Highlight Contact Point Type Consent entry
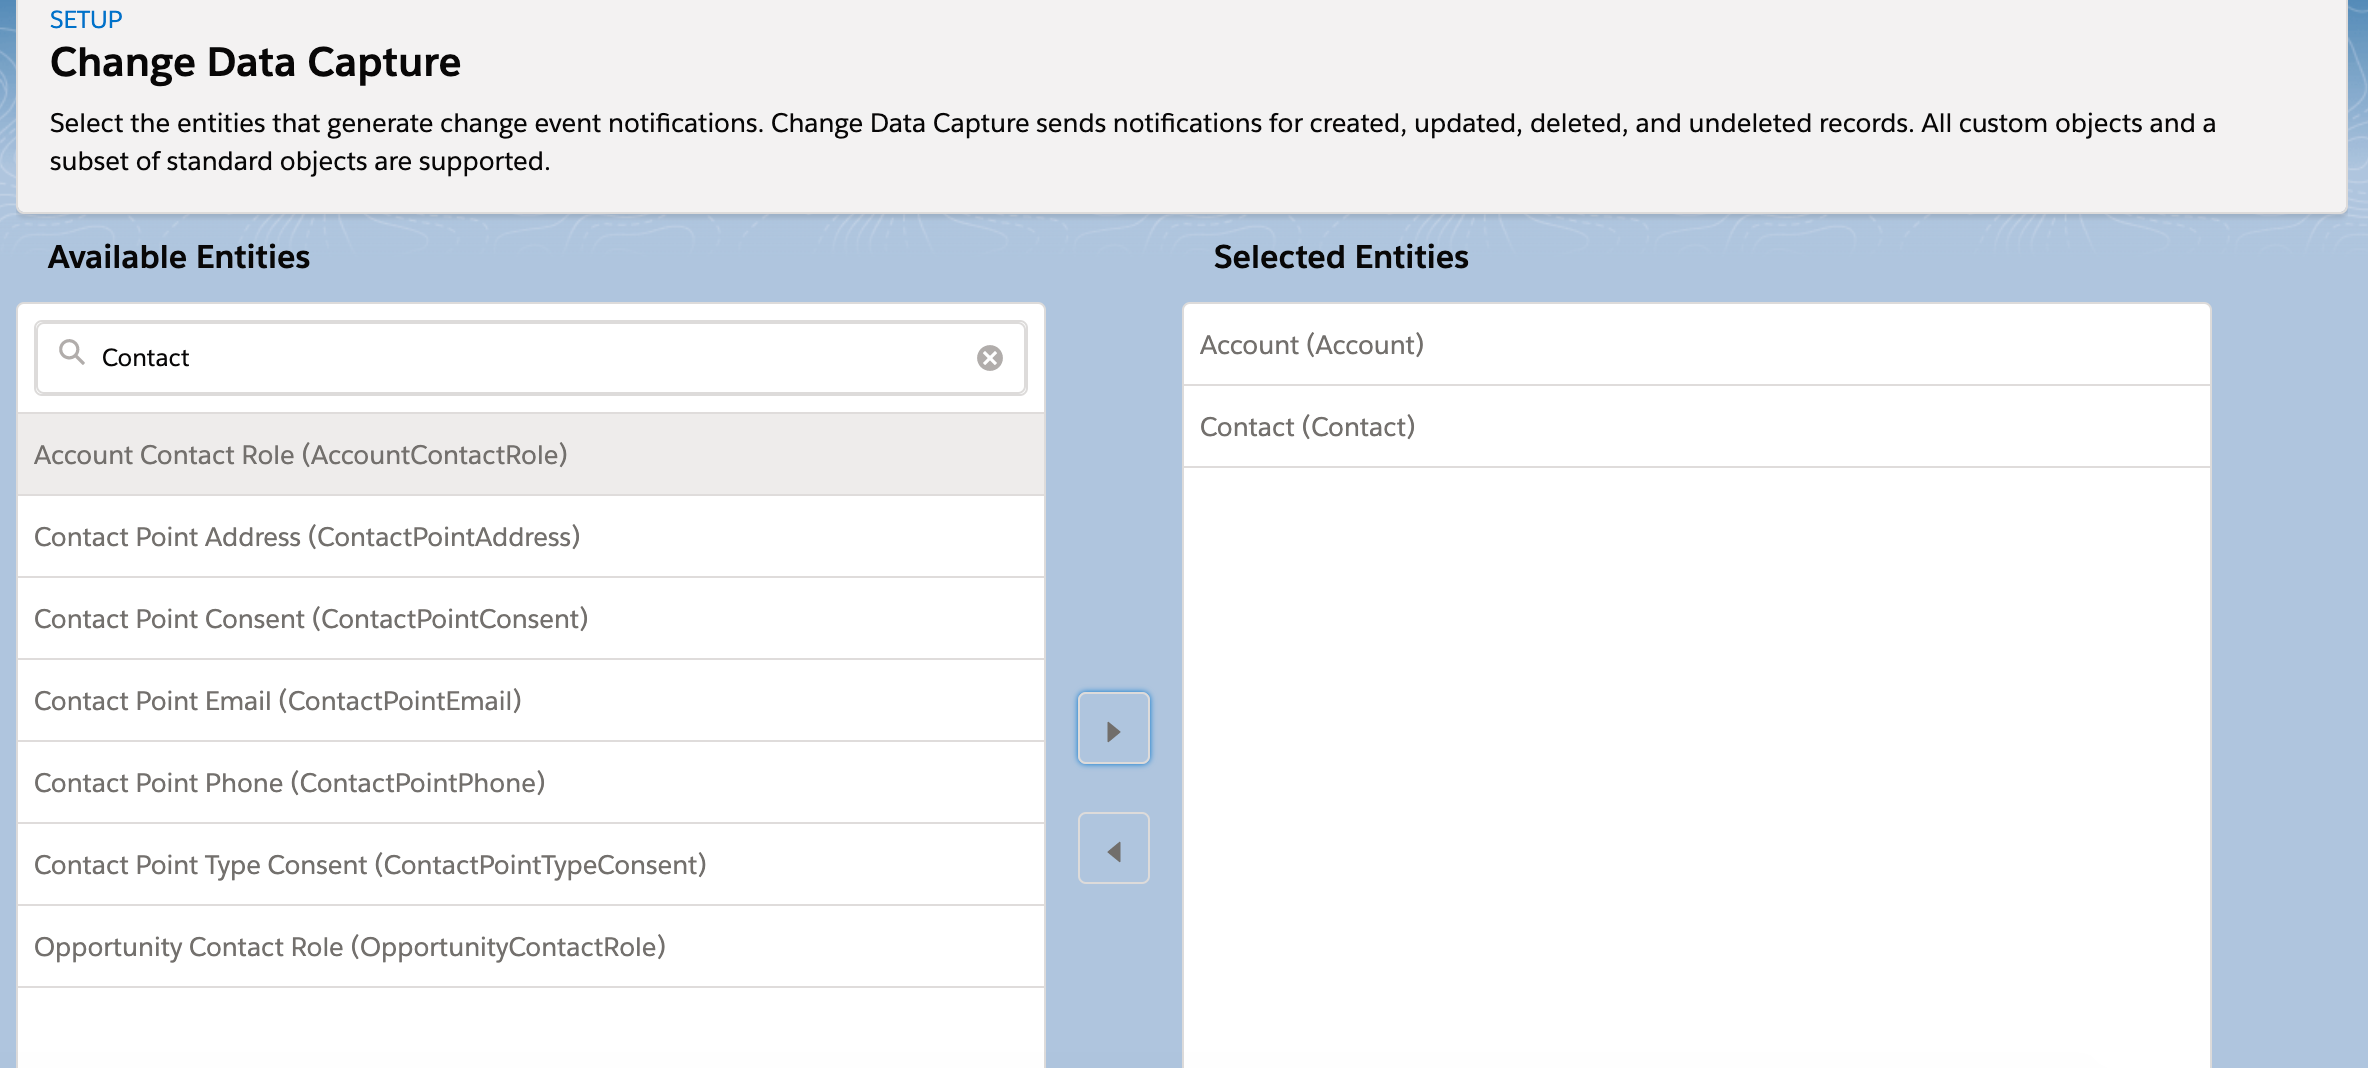This screenshot has width=2368, height=1068. (370, 865)
